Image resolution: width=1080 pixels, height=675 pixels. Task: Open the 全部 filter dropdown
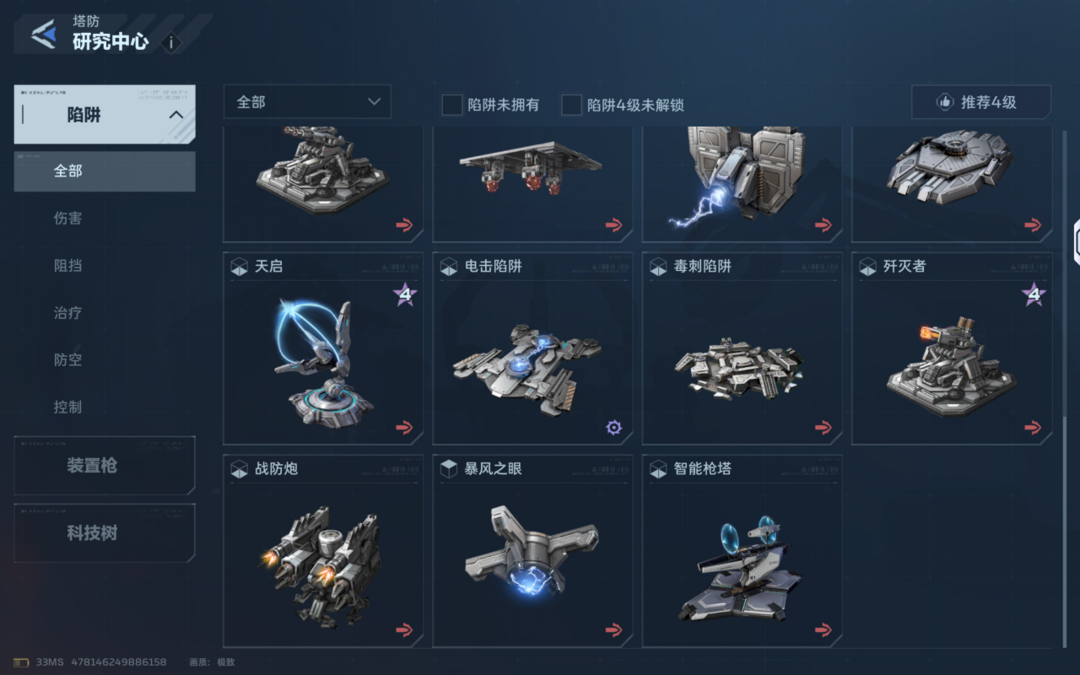coord(307,102)
